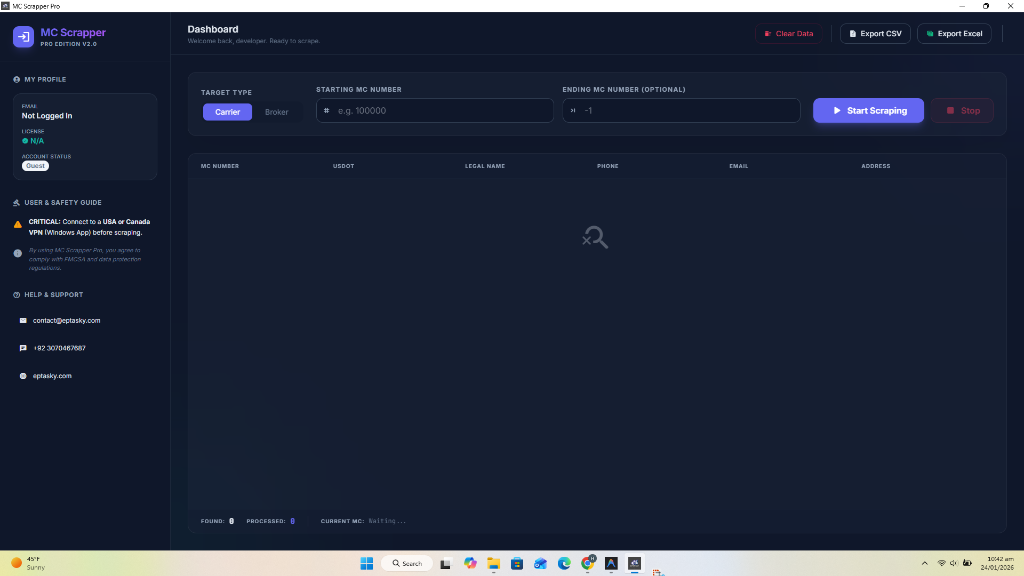Click the orange warning triangle icon

18,224
